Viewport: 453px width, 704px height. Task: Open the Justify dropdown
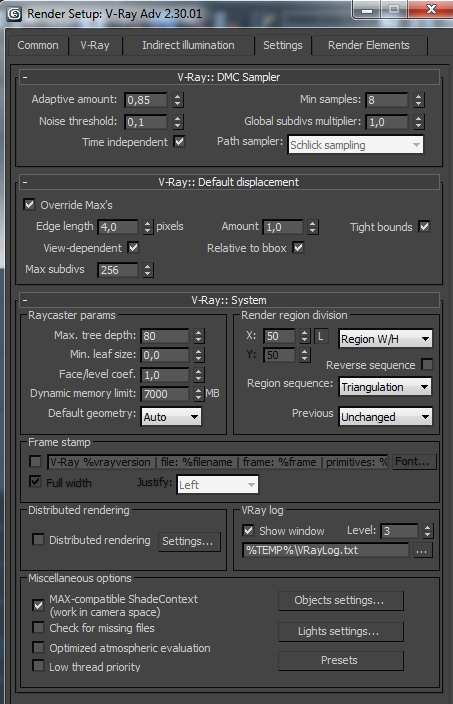pos(218,484)
